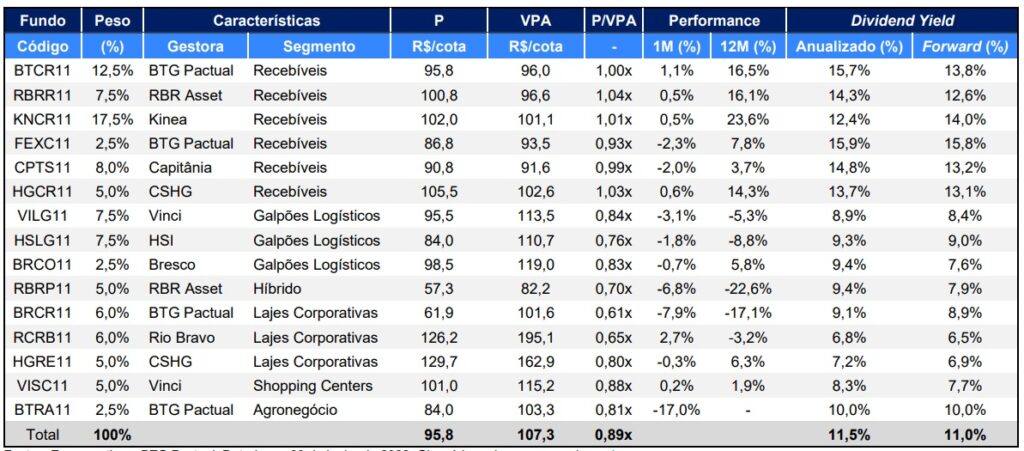
Task: Click the RBRP11 fund code
Action: pos(40,289)
